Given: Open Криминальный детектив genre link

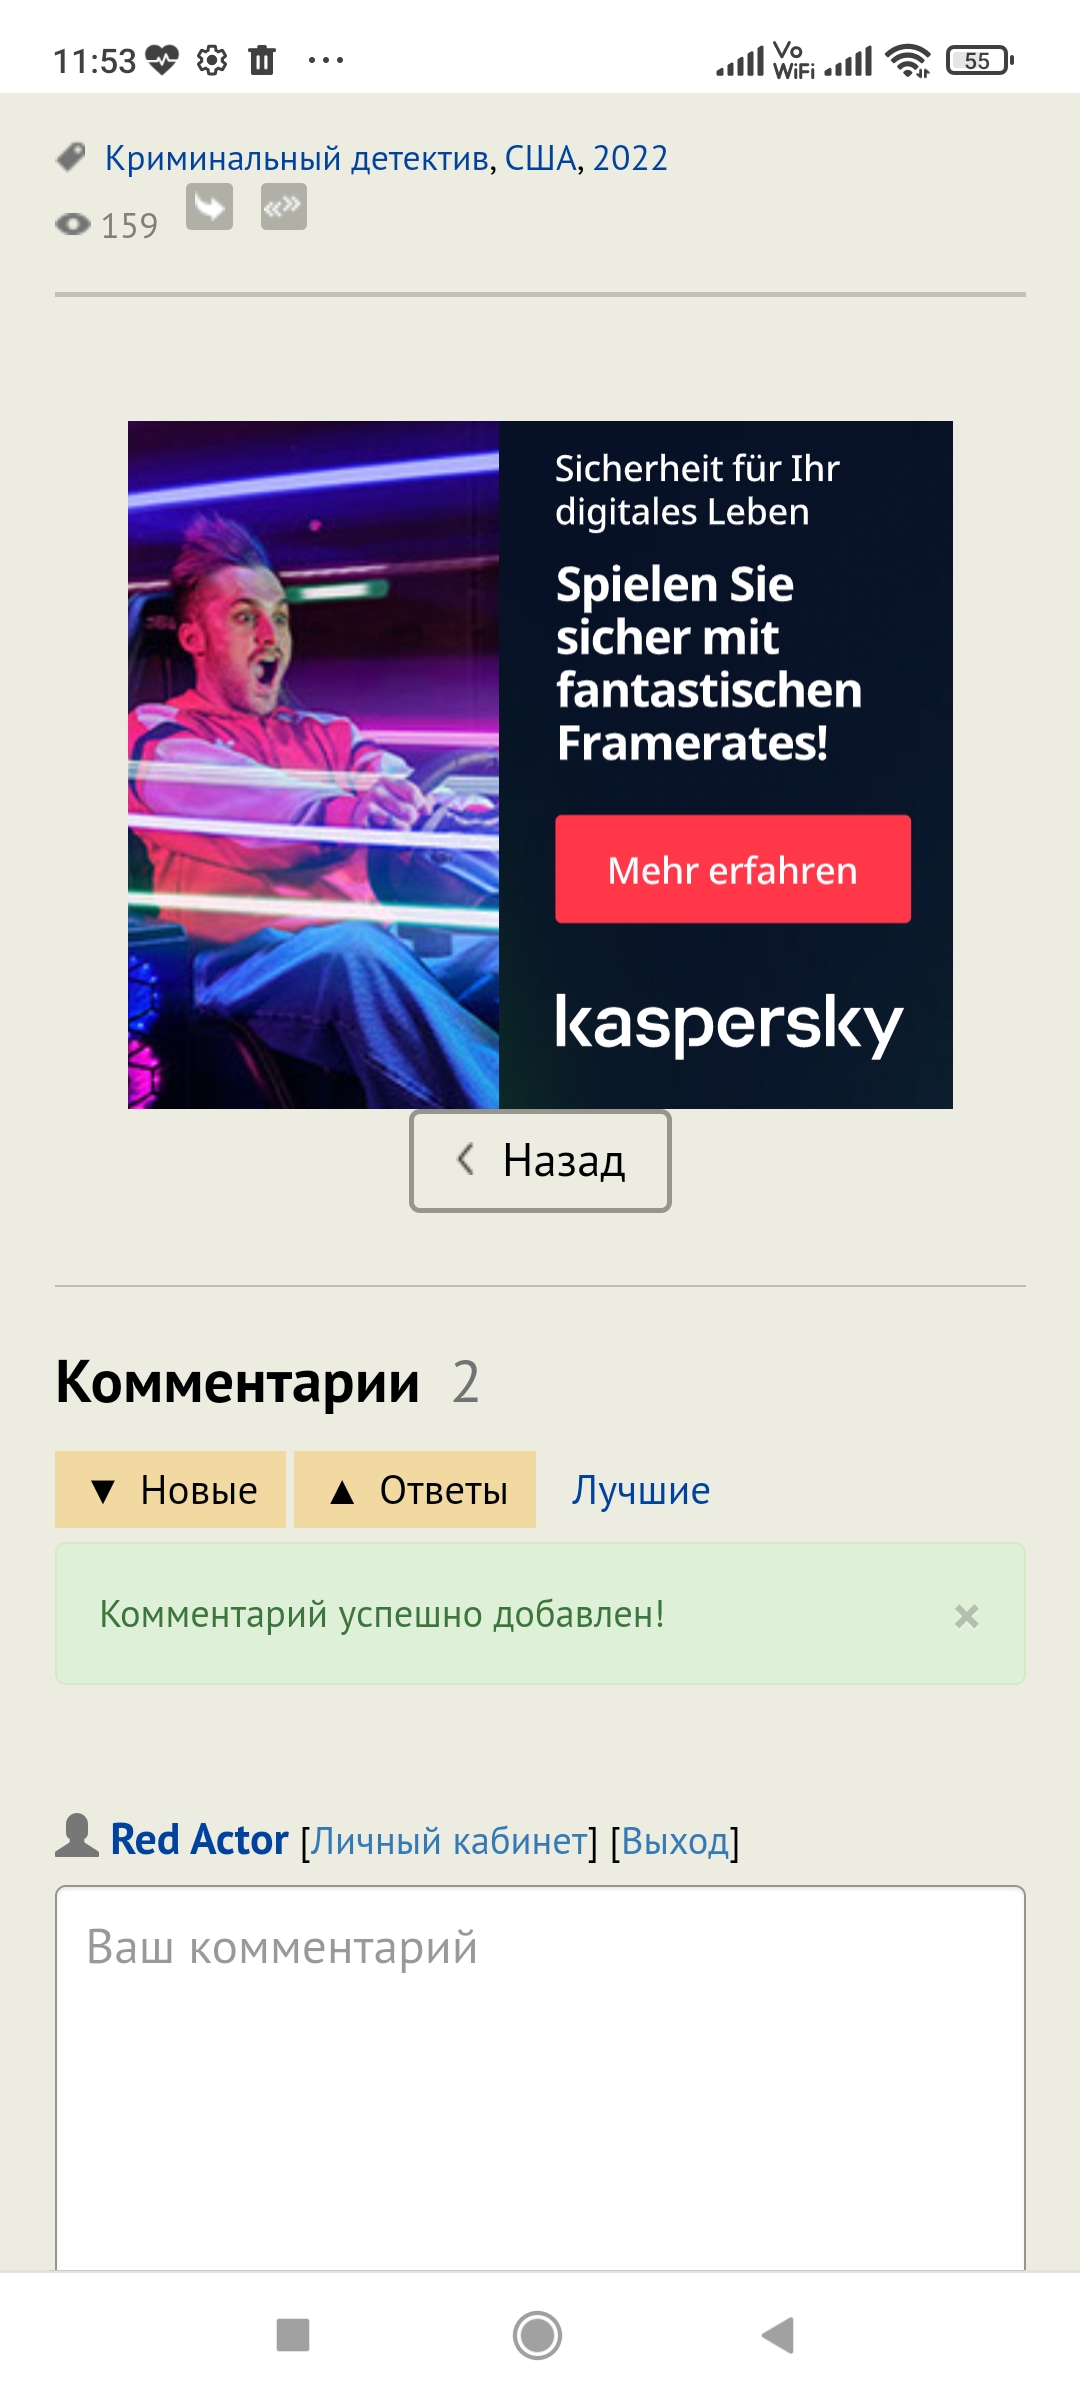Looking at the screenshot, I should coord(297,158).
